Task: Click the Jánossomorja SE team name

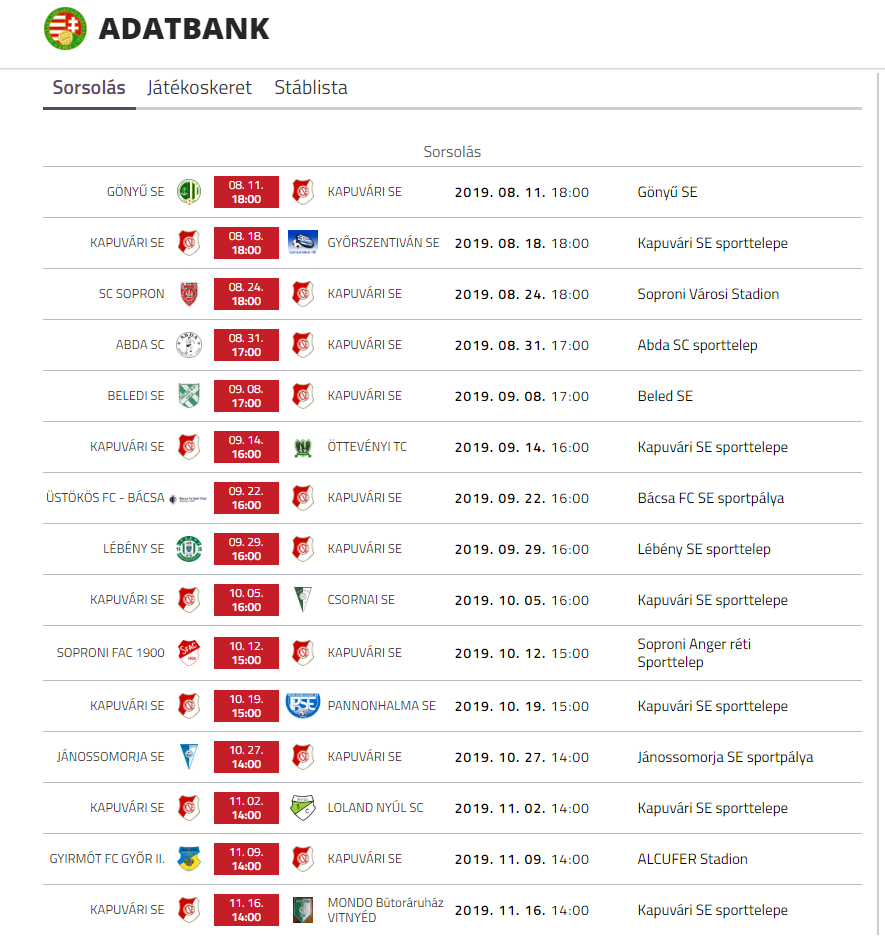Action: [x=111, y=757]
